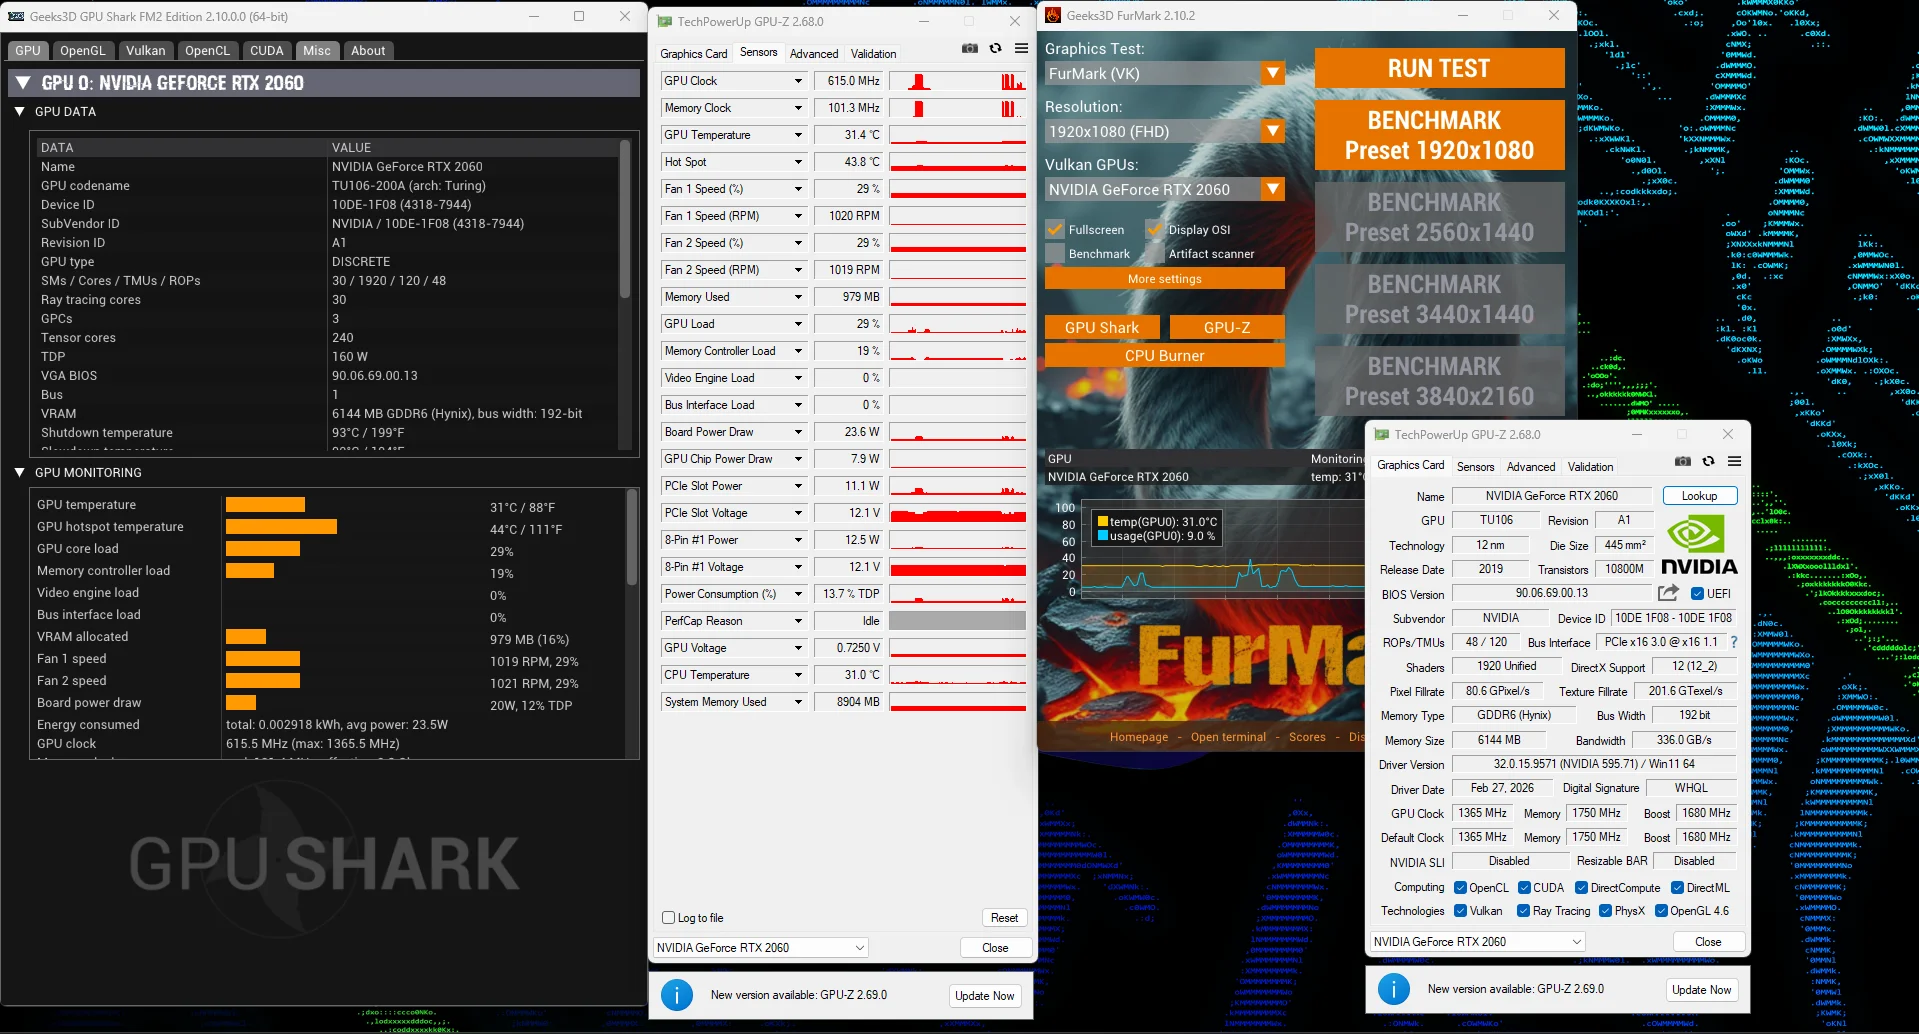Open the Resolution 1920x1080 dropdown
This screenshot has width=1919, height=1034.
1272,132
